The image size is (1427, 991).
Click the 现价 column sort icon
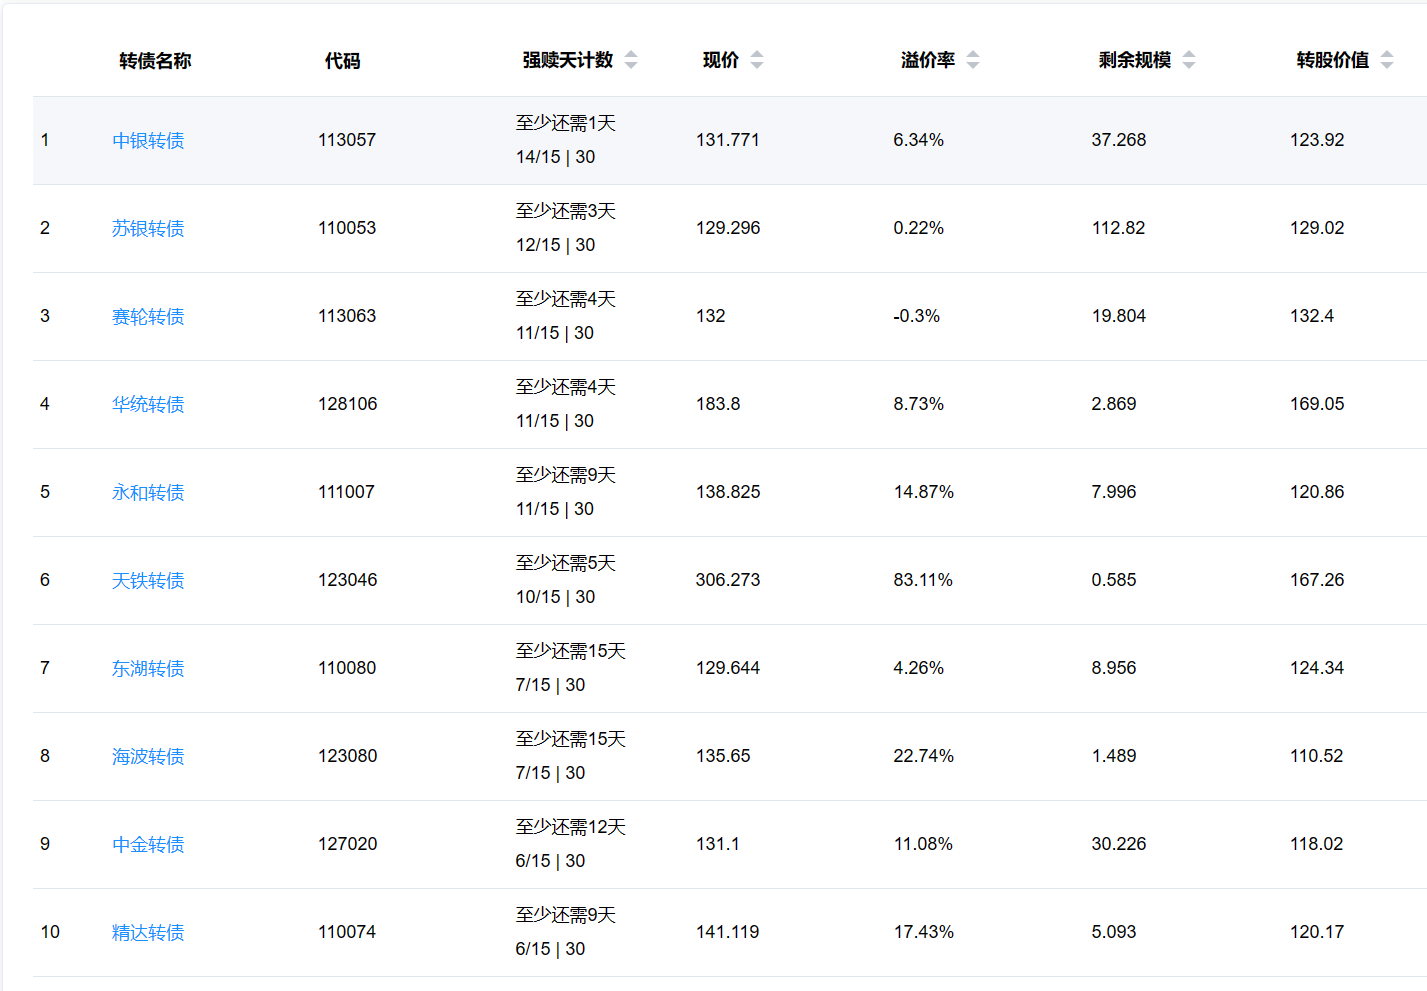[x=757, y=60]
